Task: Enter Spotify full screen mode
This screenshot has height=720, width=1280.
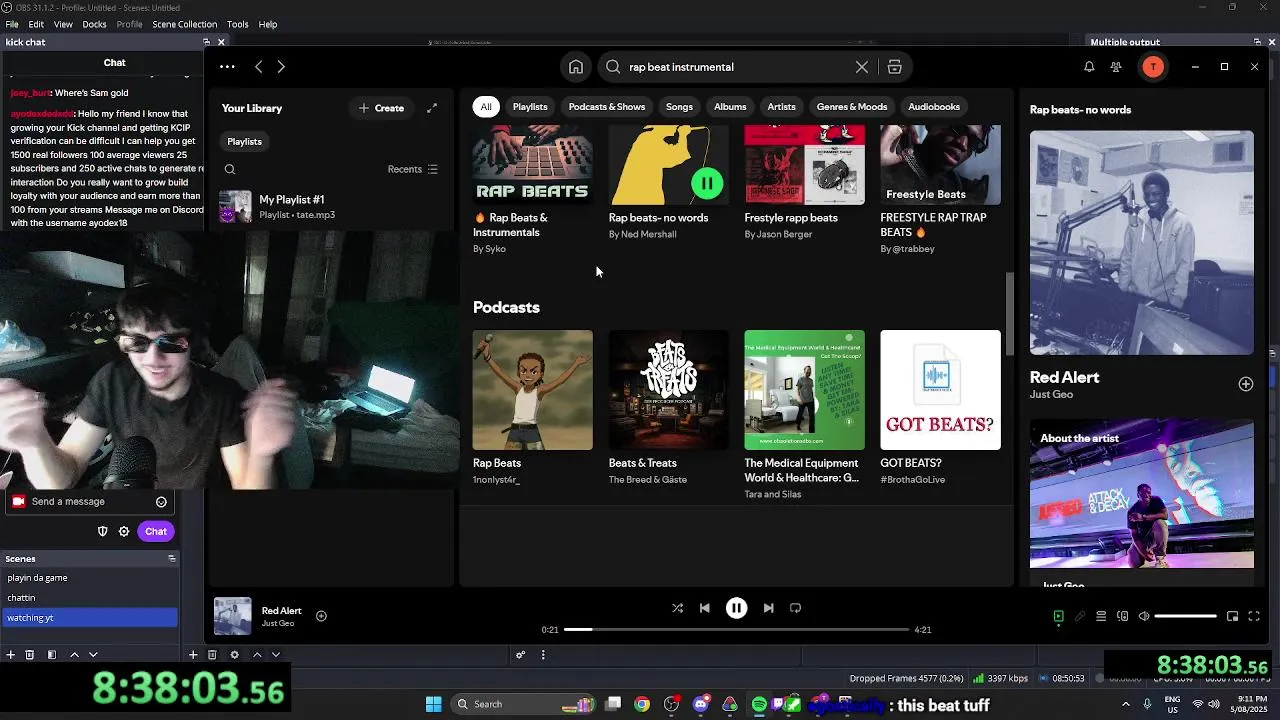Action: (x=1254, y=617)
